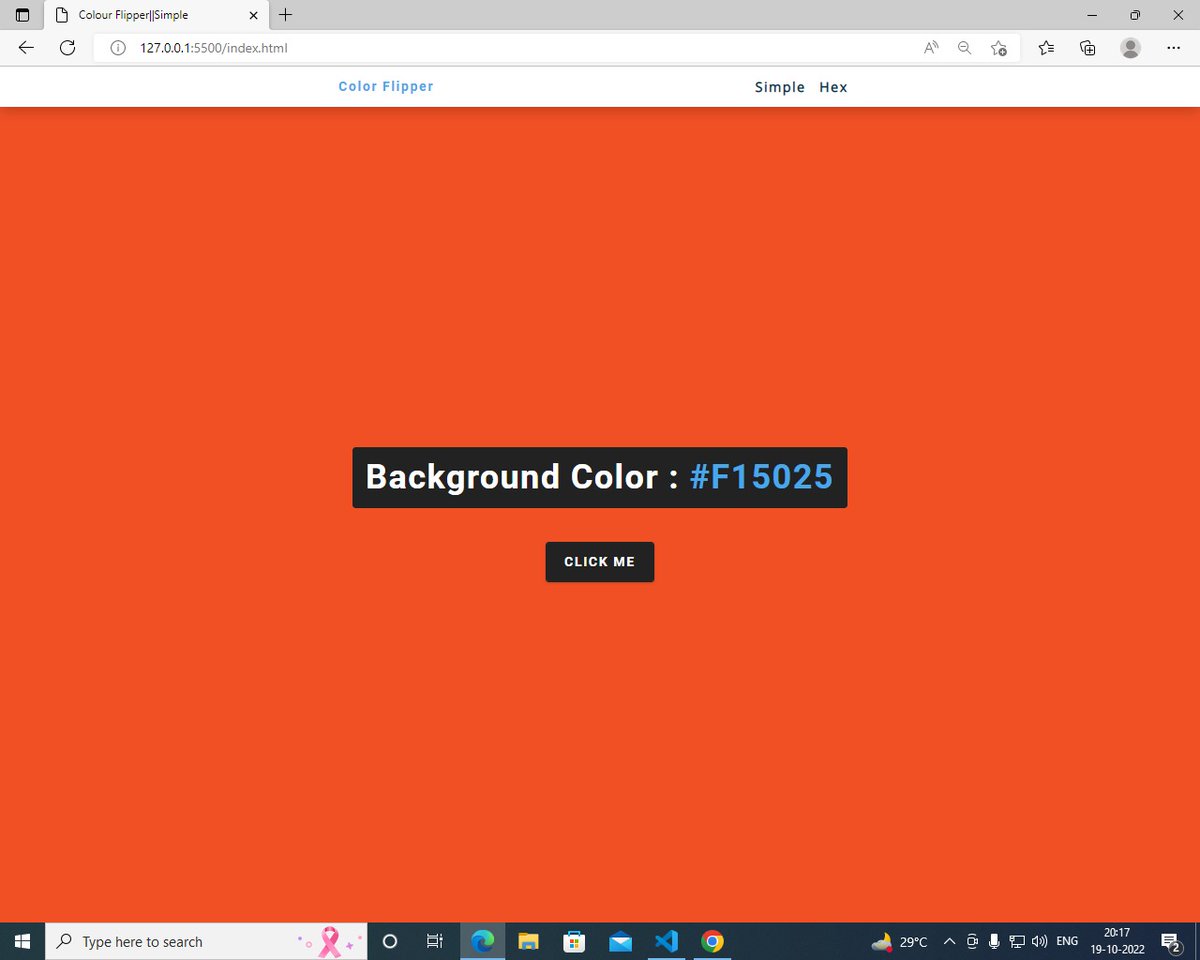Refresh the page with reload icon
The height and width of the screenshot is (960, 1200).
[68, 47]
